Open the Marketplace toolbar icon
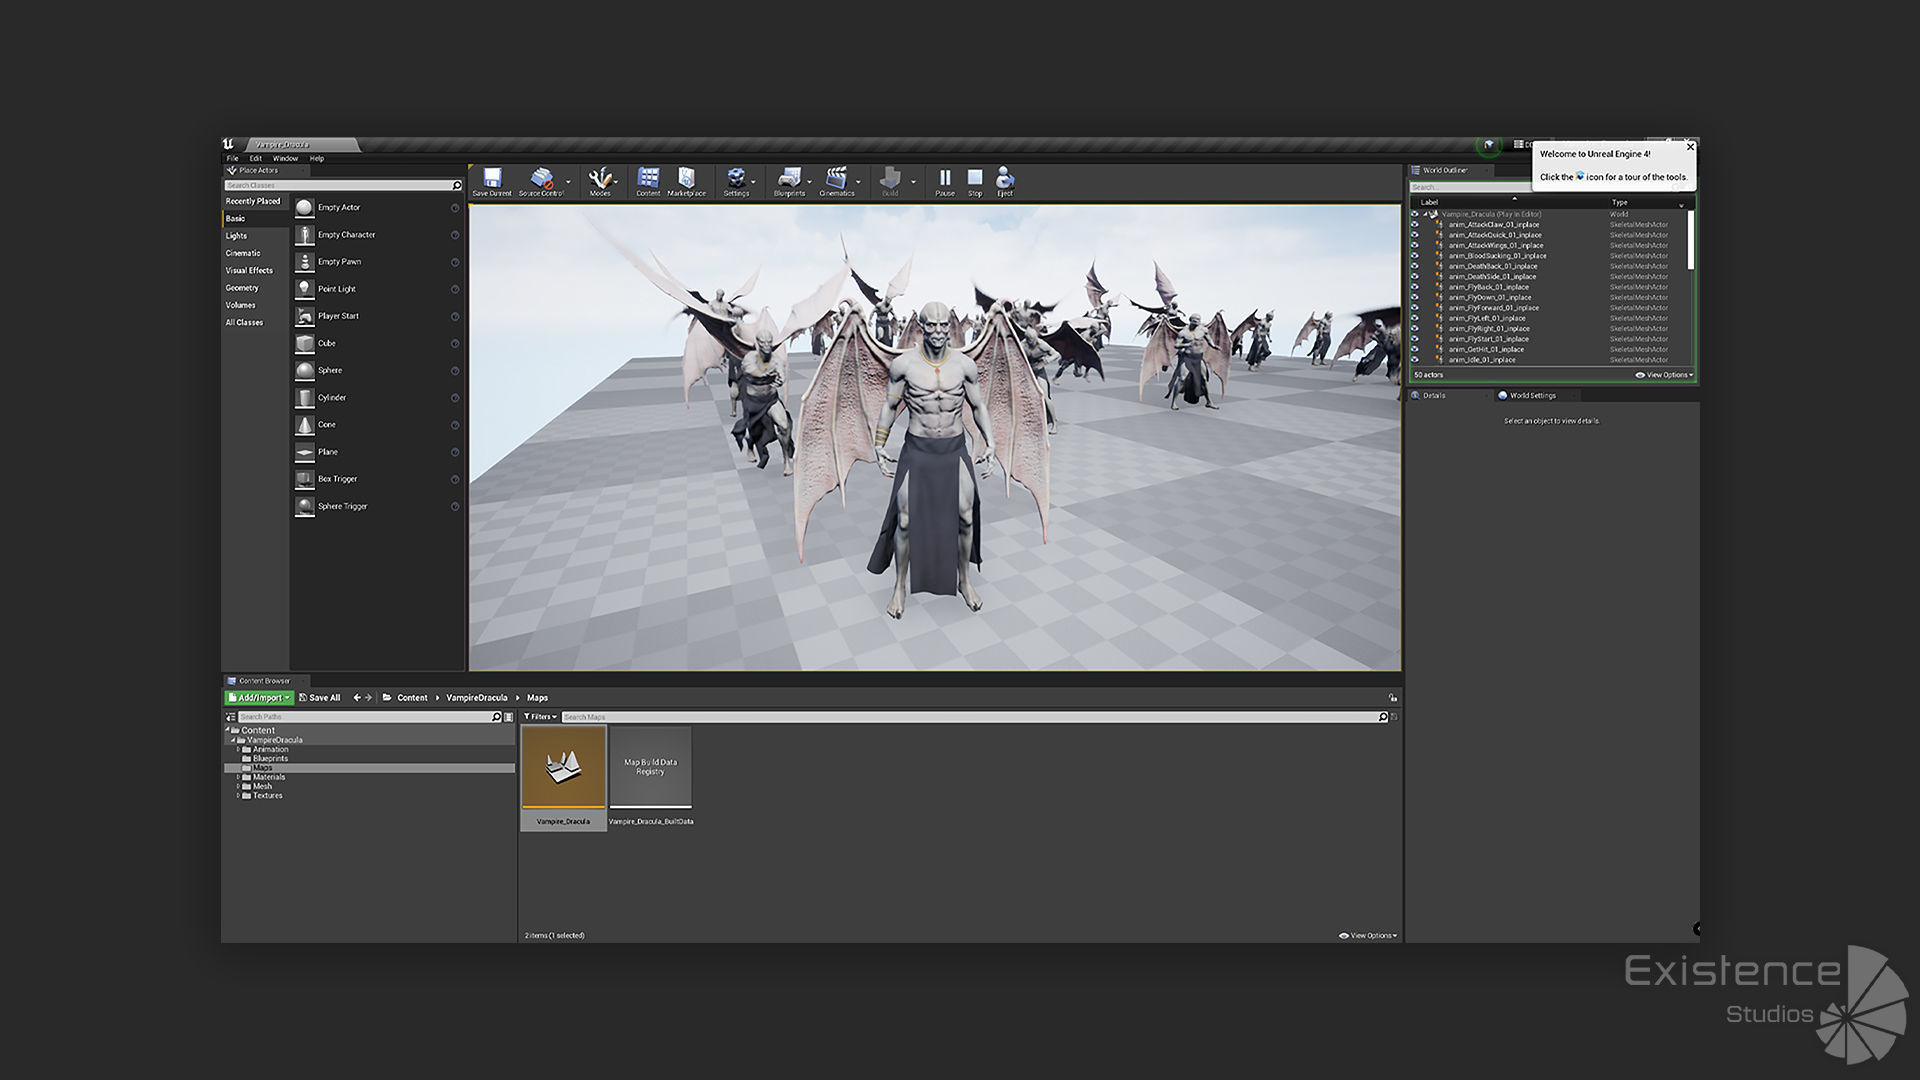 686,181
